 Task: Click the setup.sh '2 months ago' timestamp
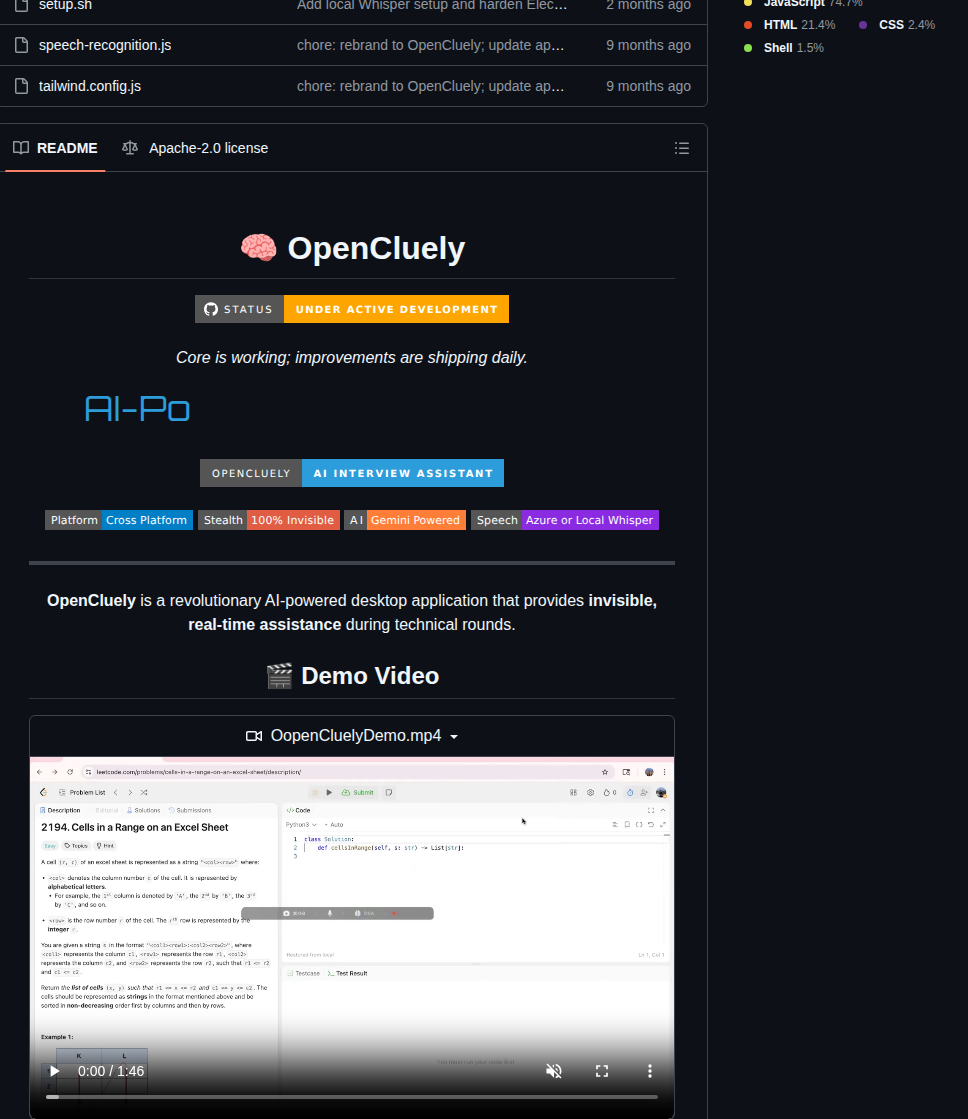pos(648,5)
